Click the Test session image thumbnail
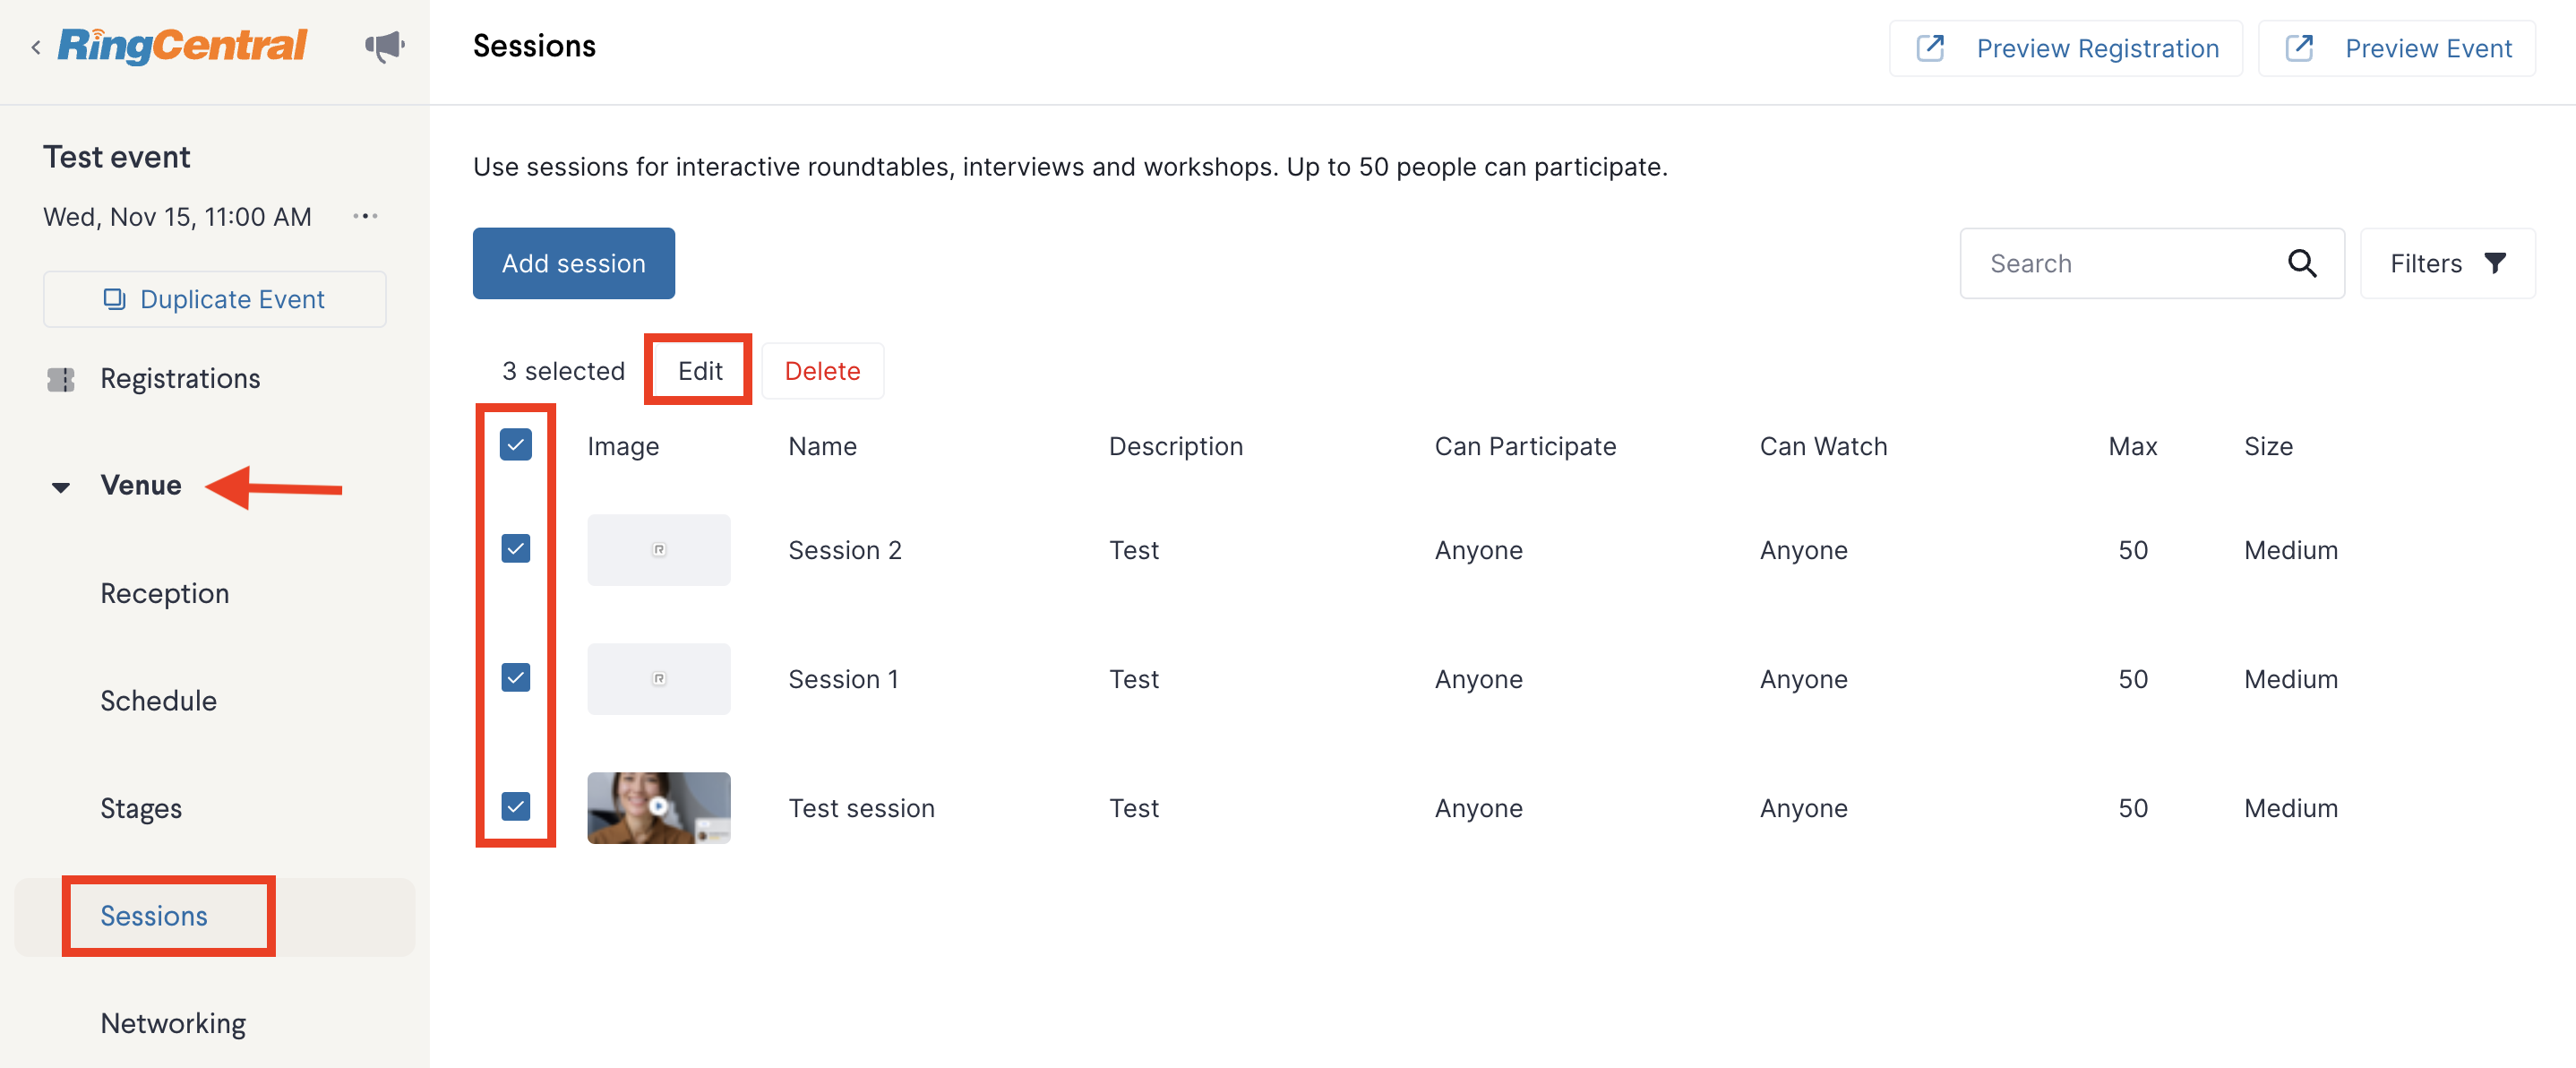 click(659, 808)
